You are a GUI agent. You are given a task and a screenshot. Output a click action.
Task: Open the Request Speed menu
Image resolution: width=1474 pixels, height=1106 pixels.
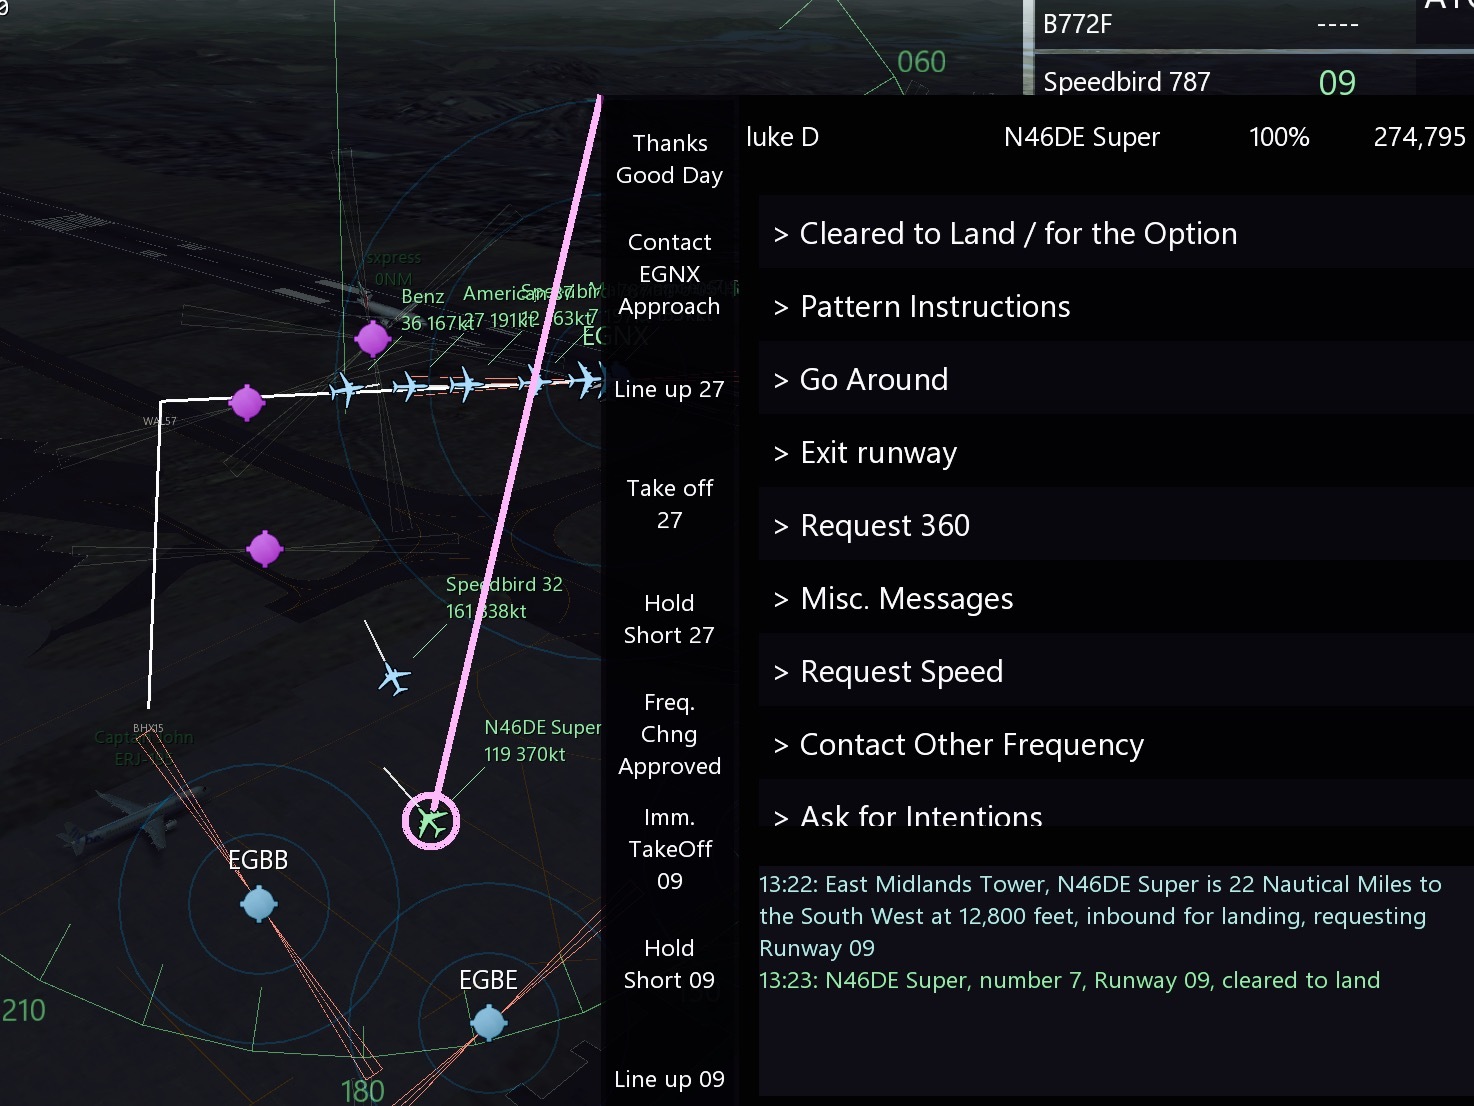[x=1116, y=671]
